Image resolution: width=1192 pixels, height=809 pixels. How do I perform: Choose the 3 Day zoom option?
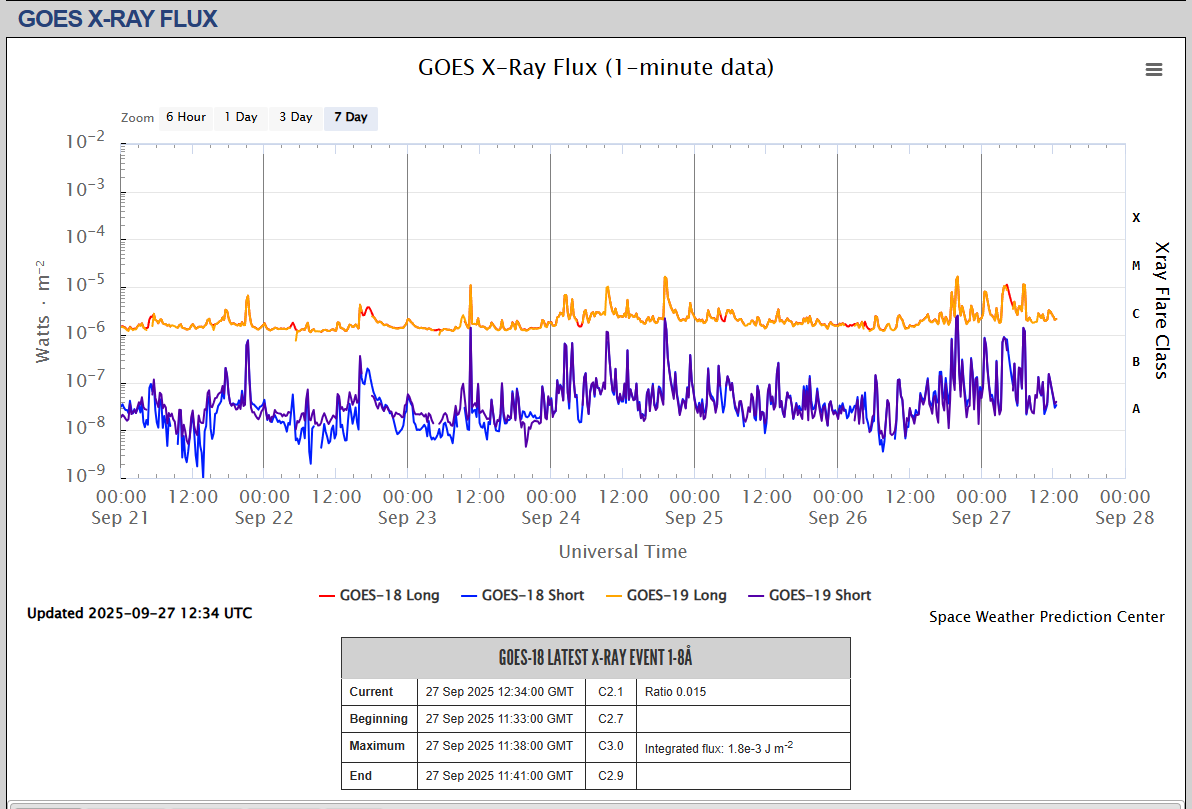pos(295,118)
